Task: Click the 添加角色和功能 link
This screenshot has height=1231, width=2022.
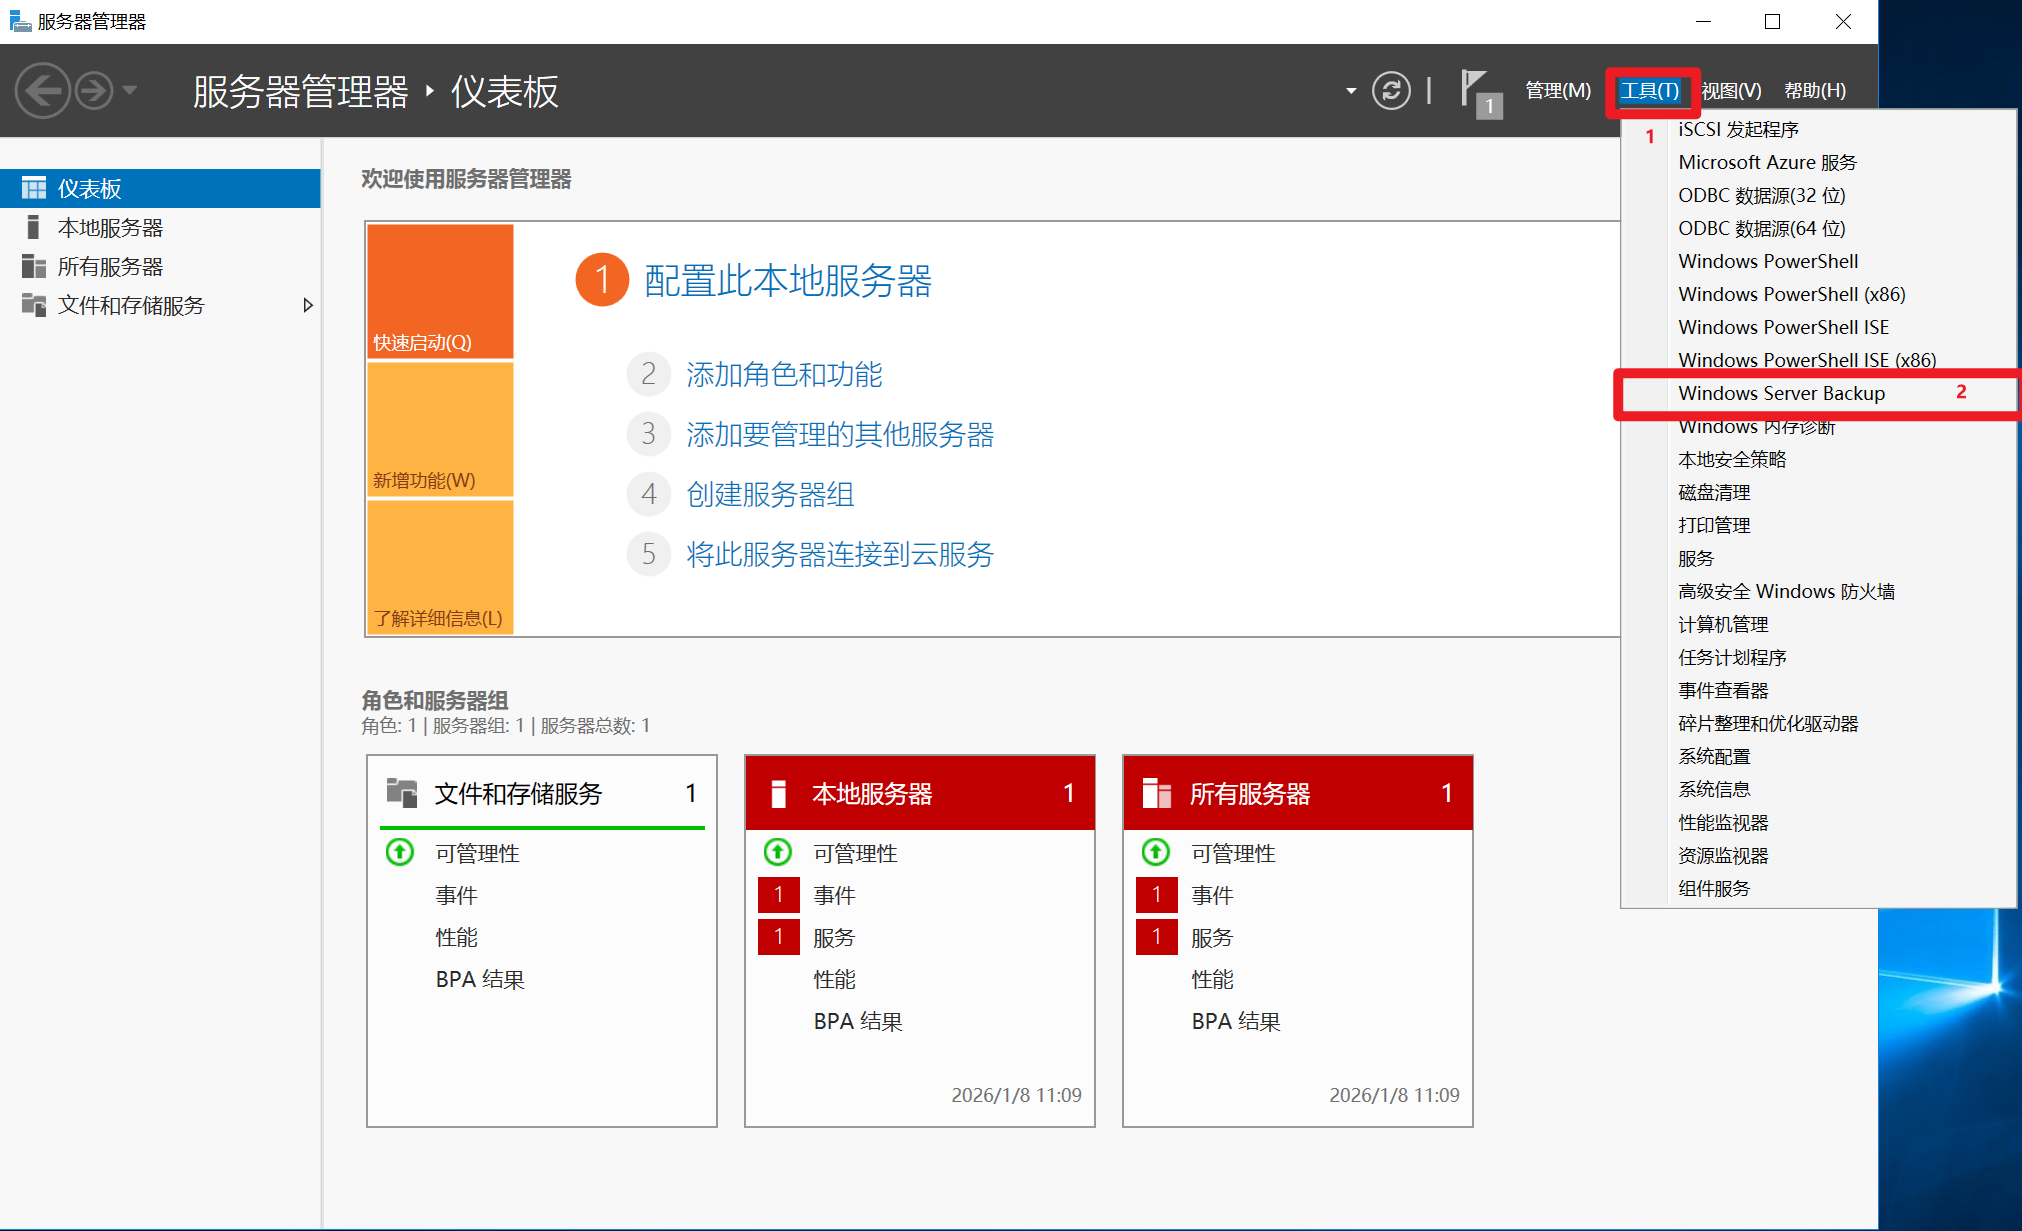Action: coord(784,375)
